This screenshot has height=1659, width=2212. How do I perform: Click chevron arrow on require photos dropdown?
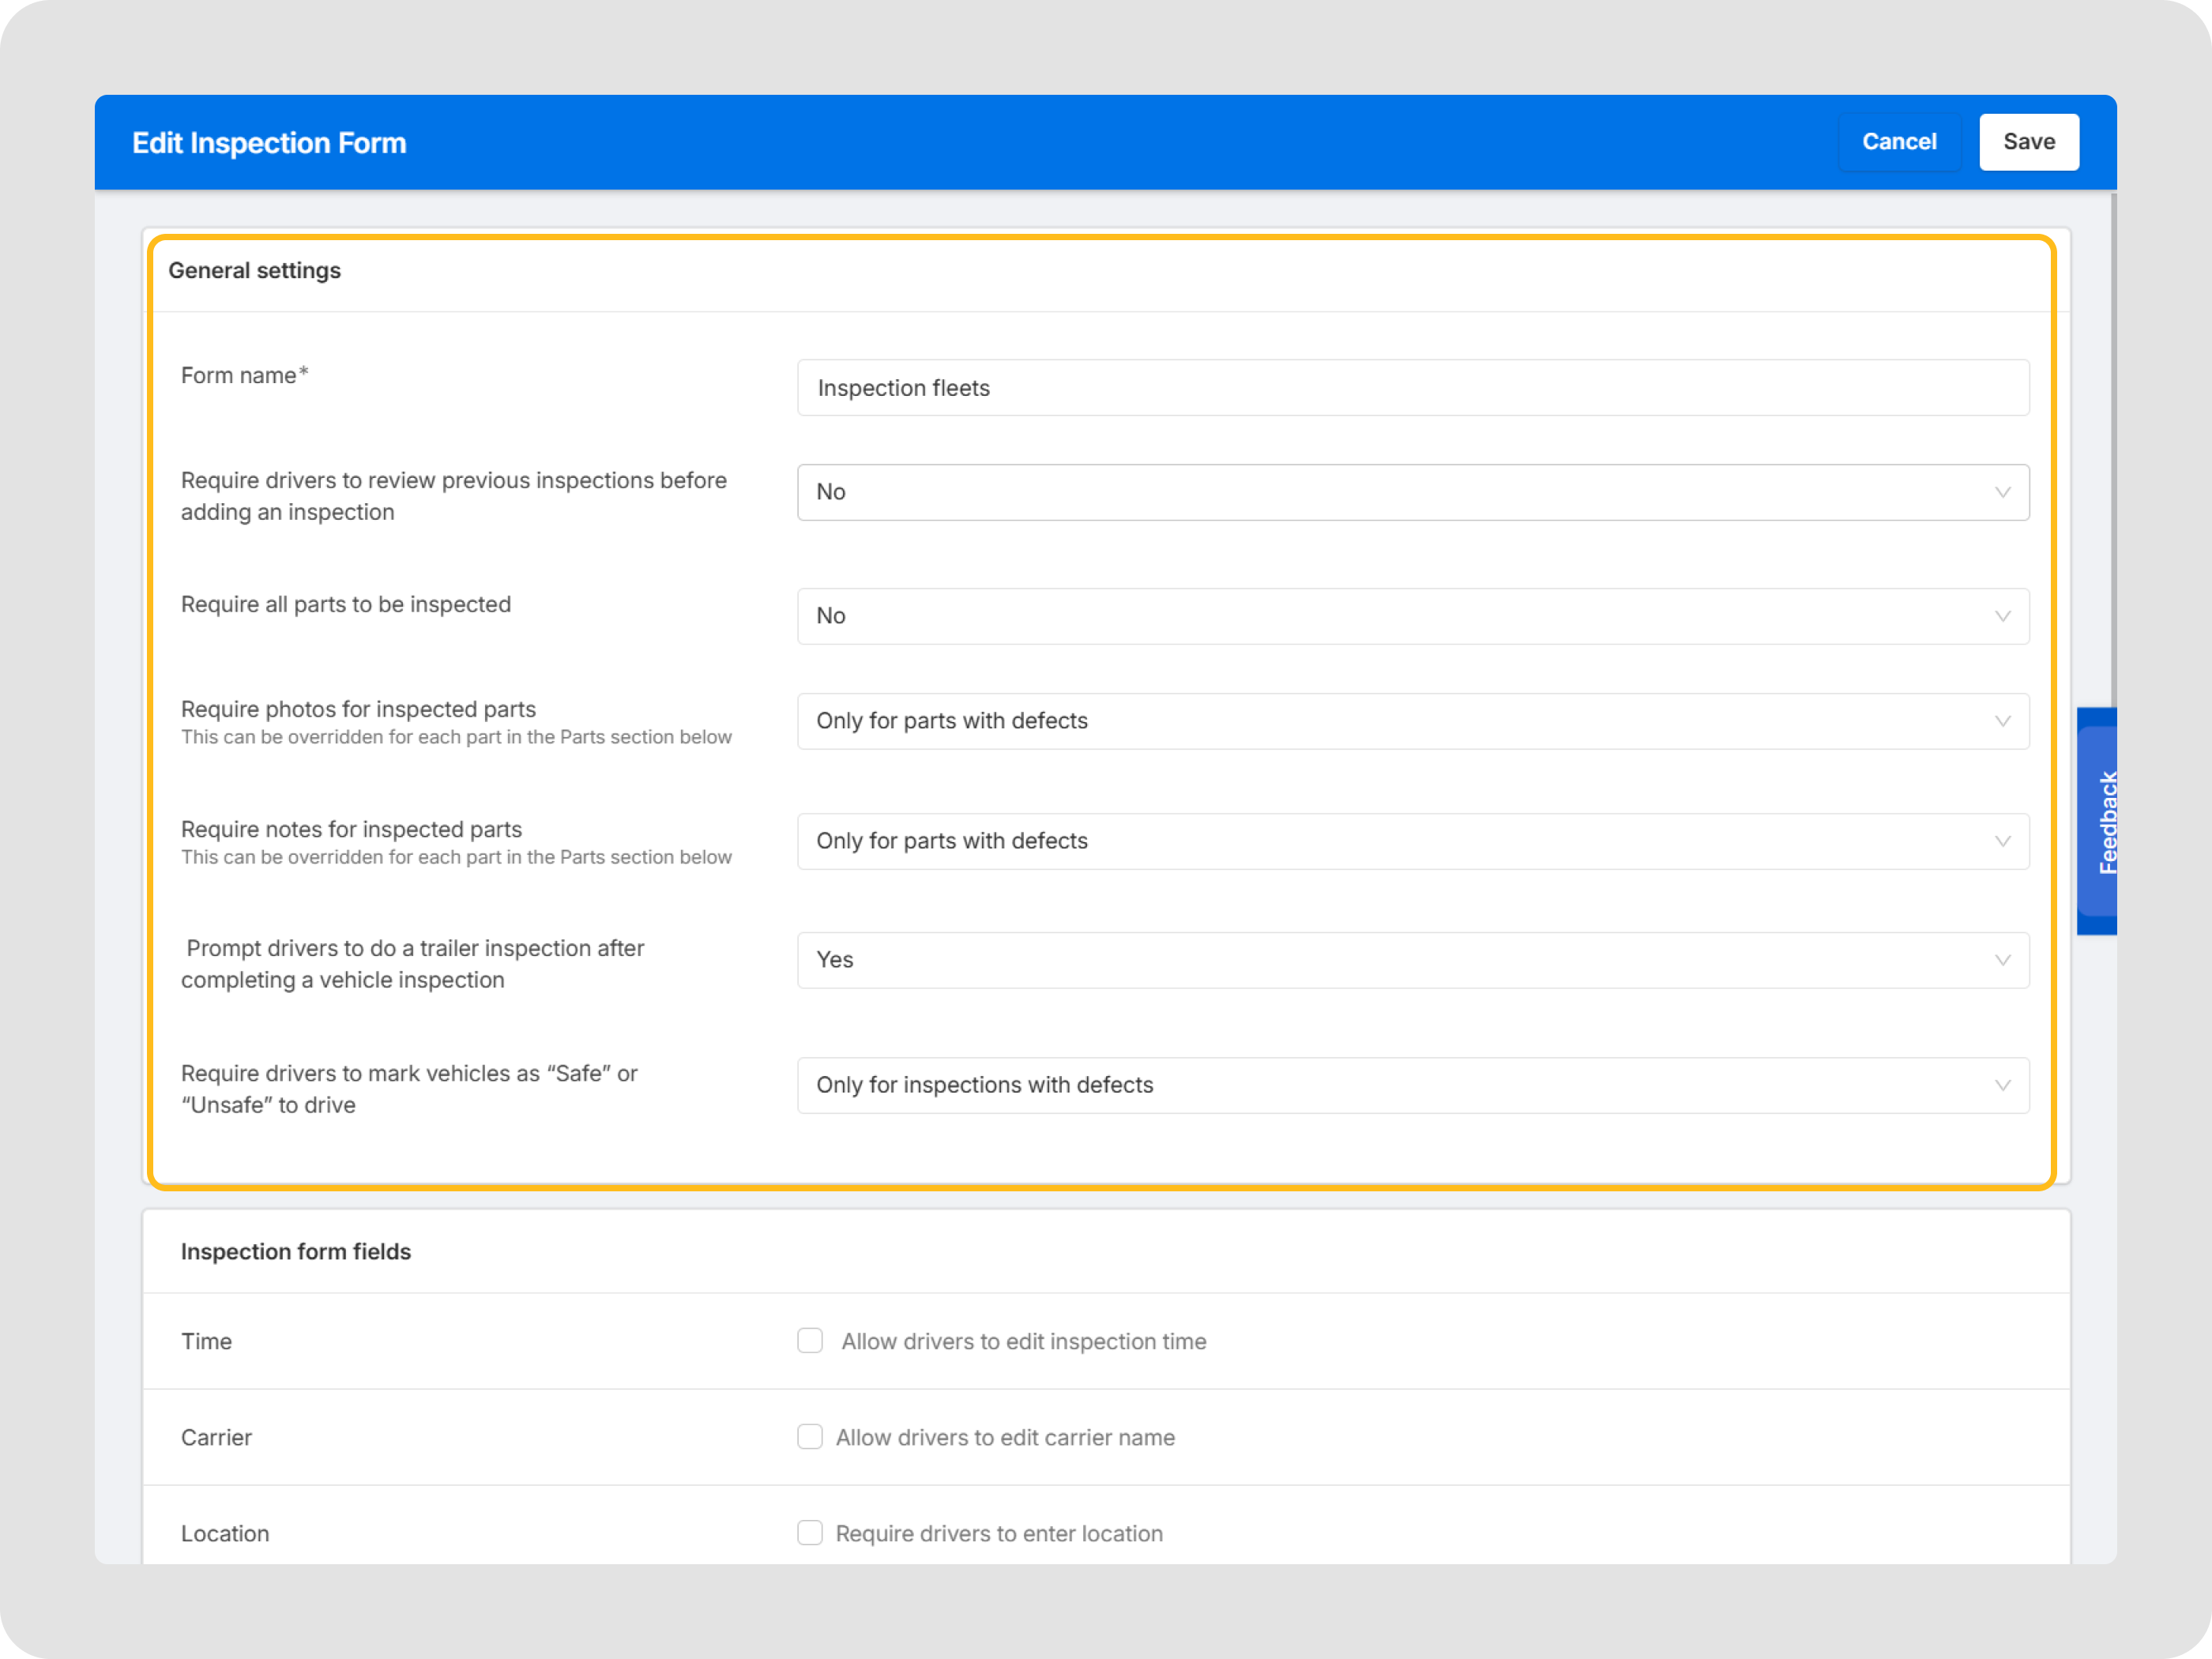(2002, 721)
